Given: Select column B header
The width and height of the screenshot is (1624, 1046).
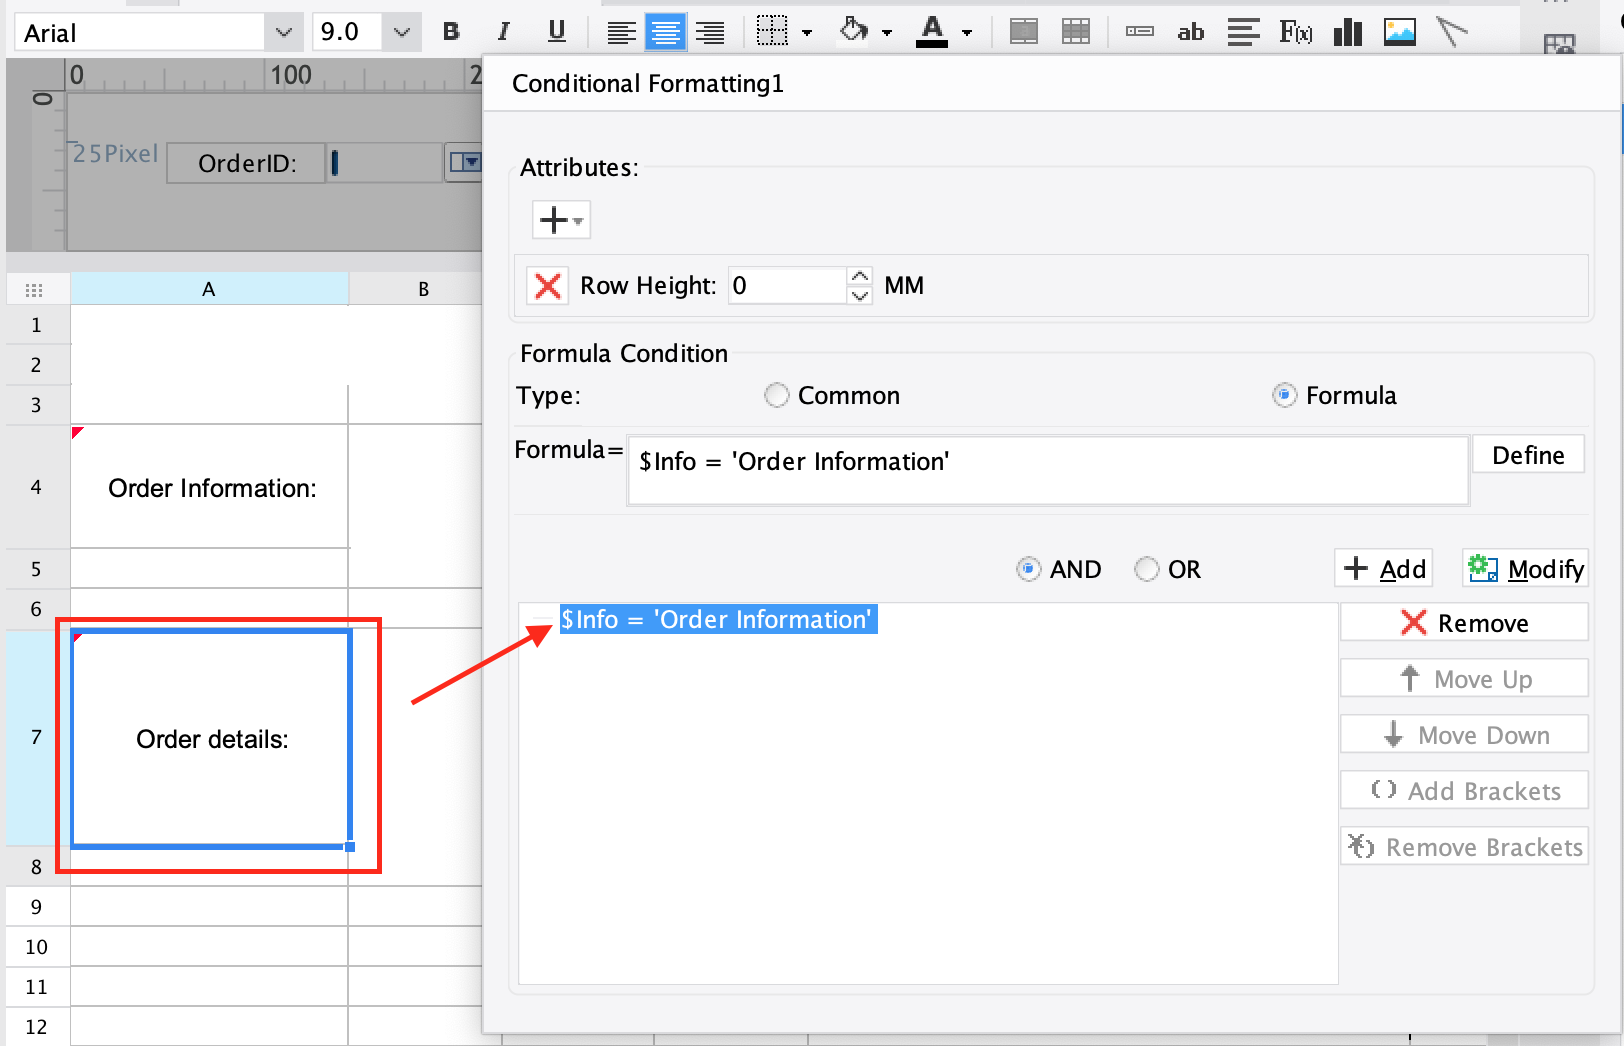Looking at the screenshot, I should [x=423, y=289].
